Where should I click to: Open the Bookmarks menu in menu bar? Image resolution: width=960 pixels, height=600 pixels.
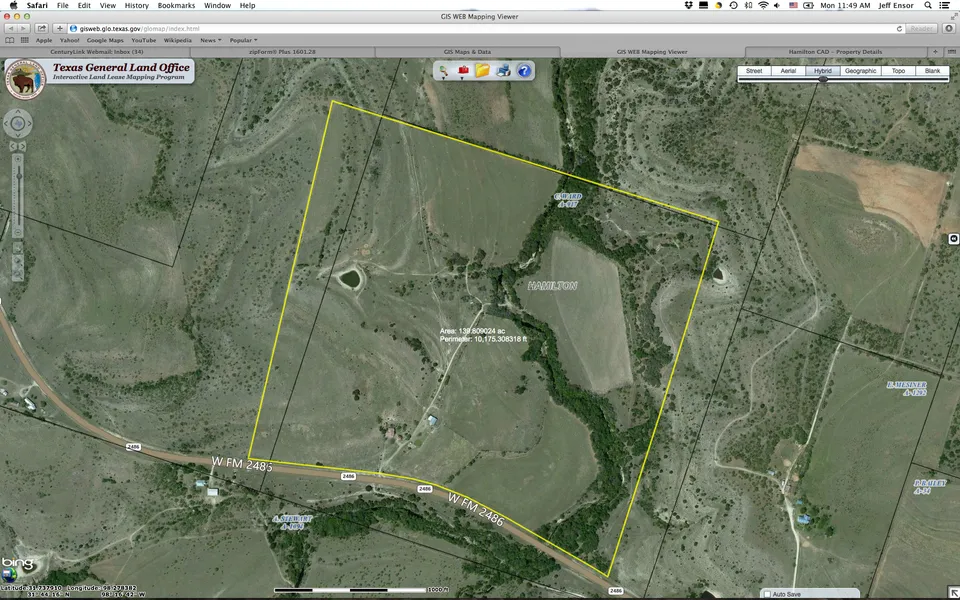tap(176, 6)
